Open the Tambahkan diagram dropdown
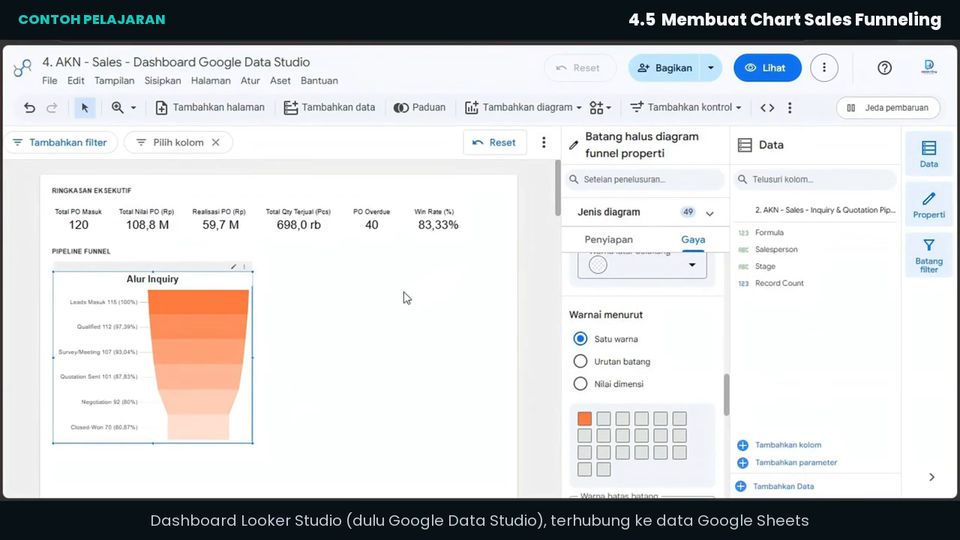This screenshot has height=540, width=960. pyautogui.click(x=523, y=108)
